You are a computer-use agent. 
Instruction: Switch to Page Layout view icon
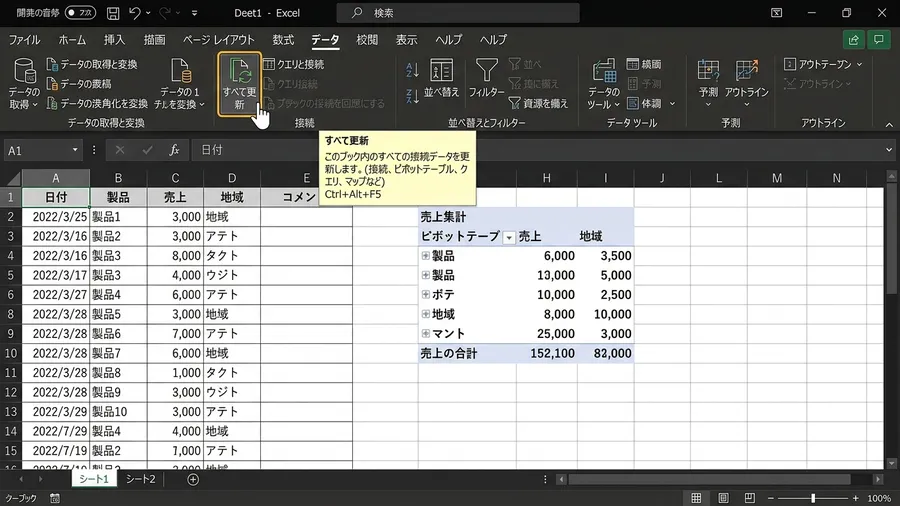[723, 498]
